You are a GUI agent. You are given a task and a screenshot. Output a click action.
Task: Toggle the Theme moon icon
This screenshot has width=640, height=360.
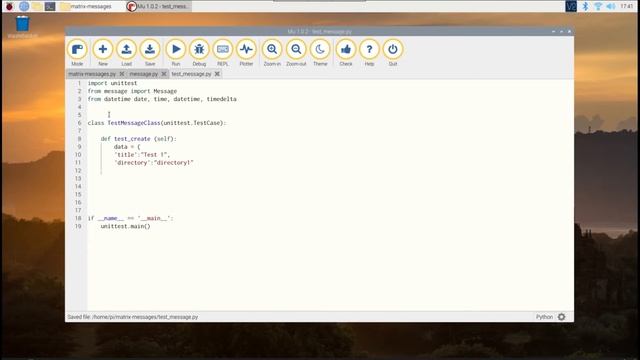point(320,49)
